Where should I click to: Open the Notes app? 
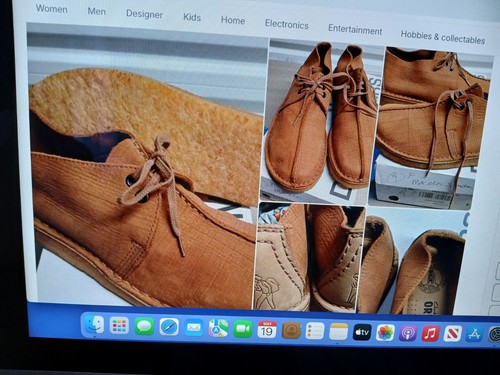pyautogui.click(x=339, y=332)
